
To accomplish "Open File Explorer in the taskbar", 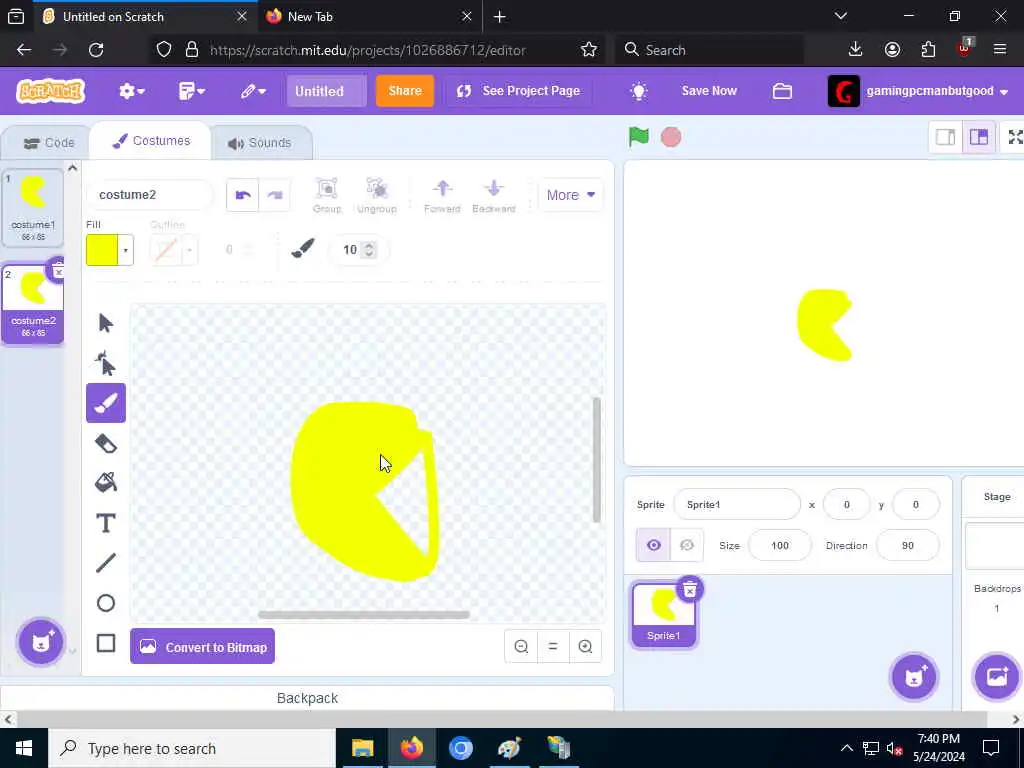I will coord(362,748).
